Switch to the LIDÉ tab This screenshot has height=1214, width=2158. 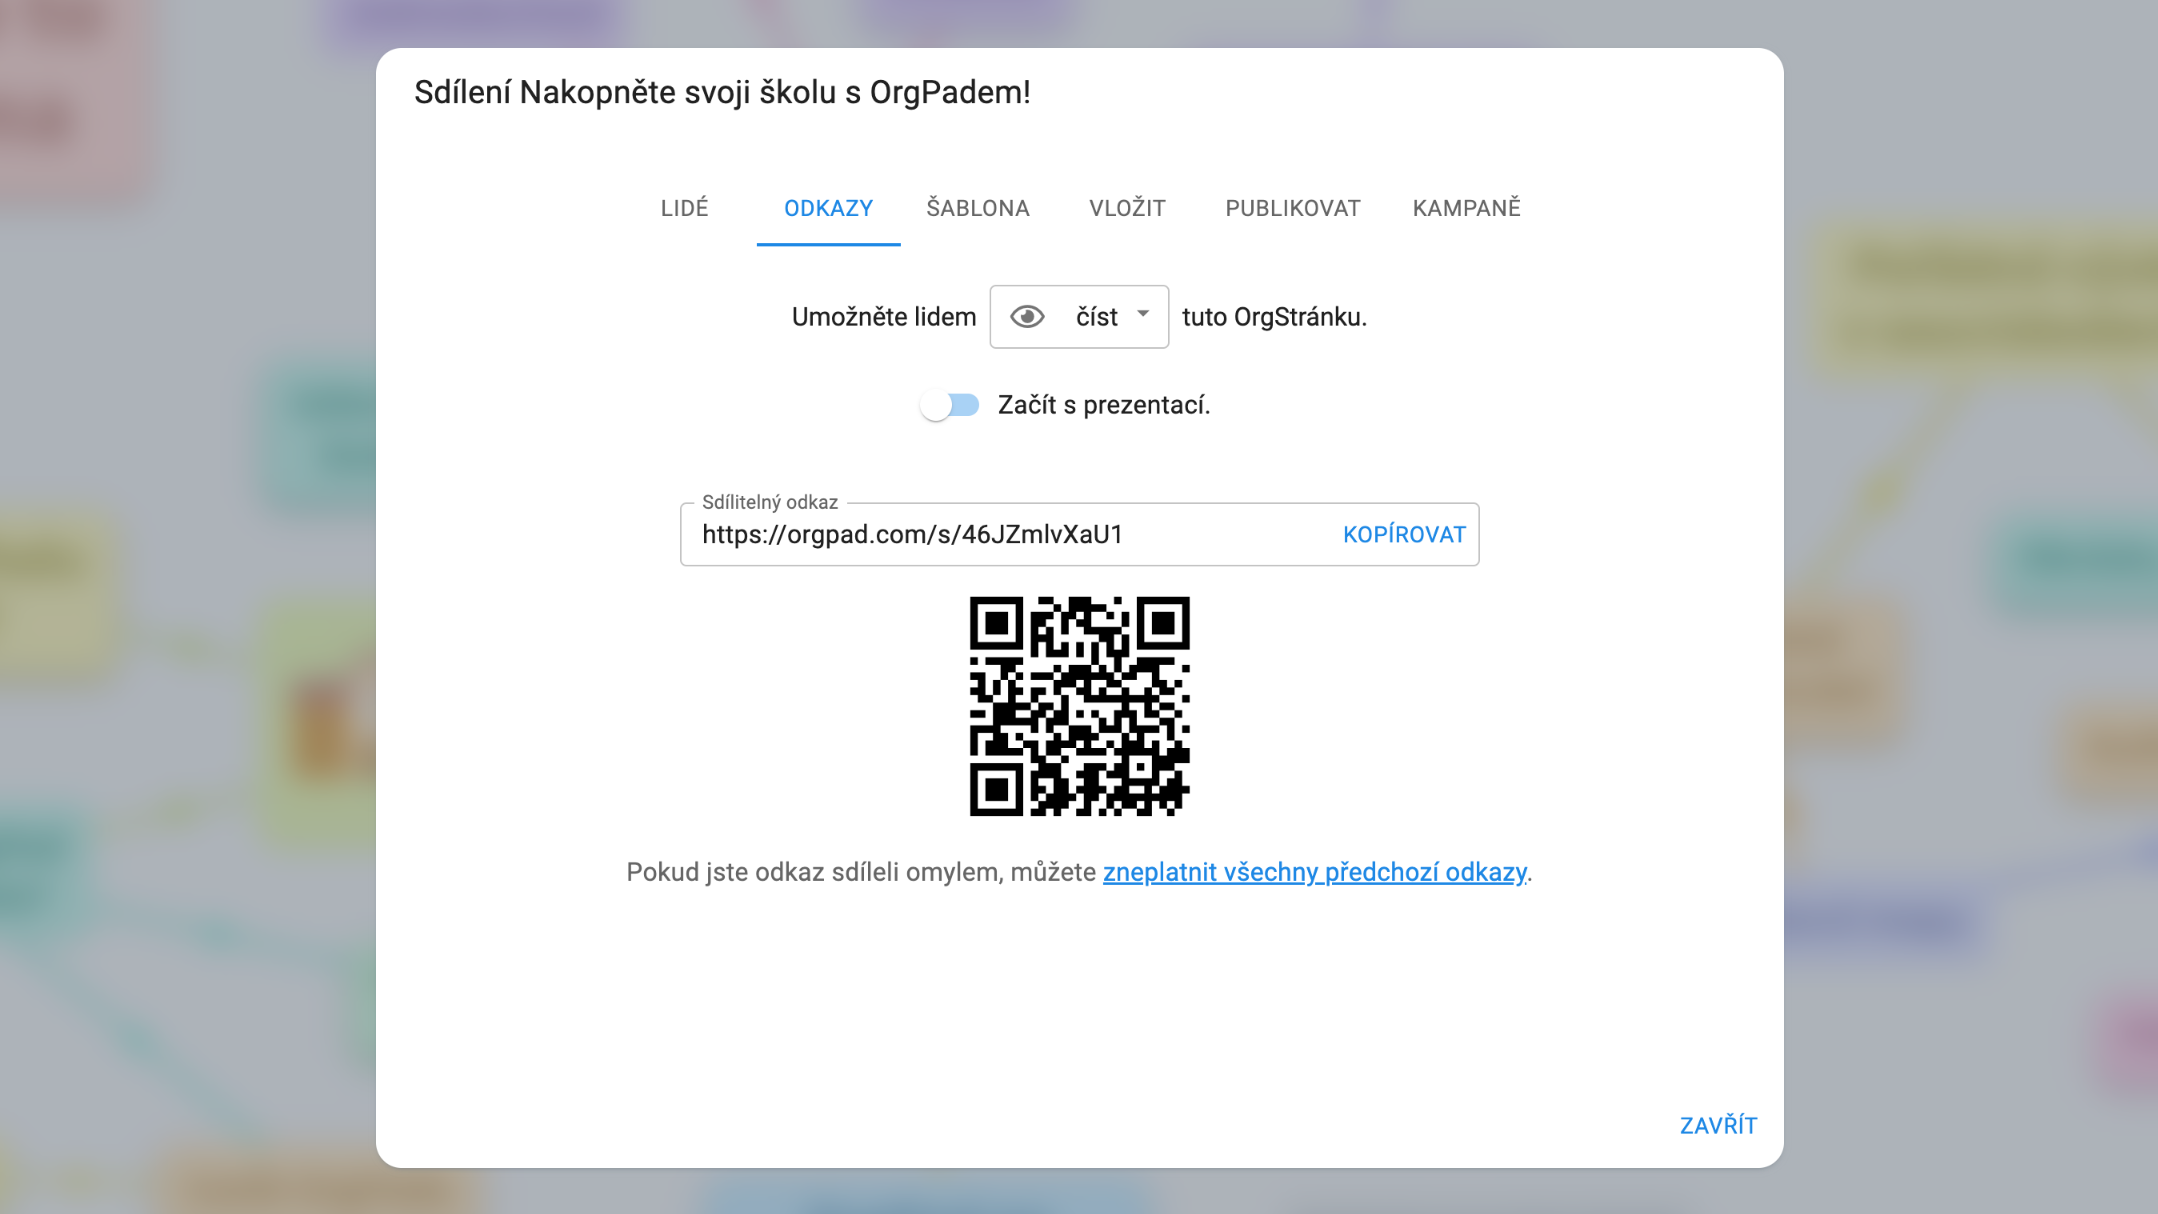[x=685, y=208]
